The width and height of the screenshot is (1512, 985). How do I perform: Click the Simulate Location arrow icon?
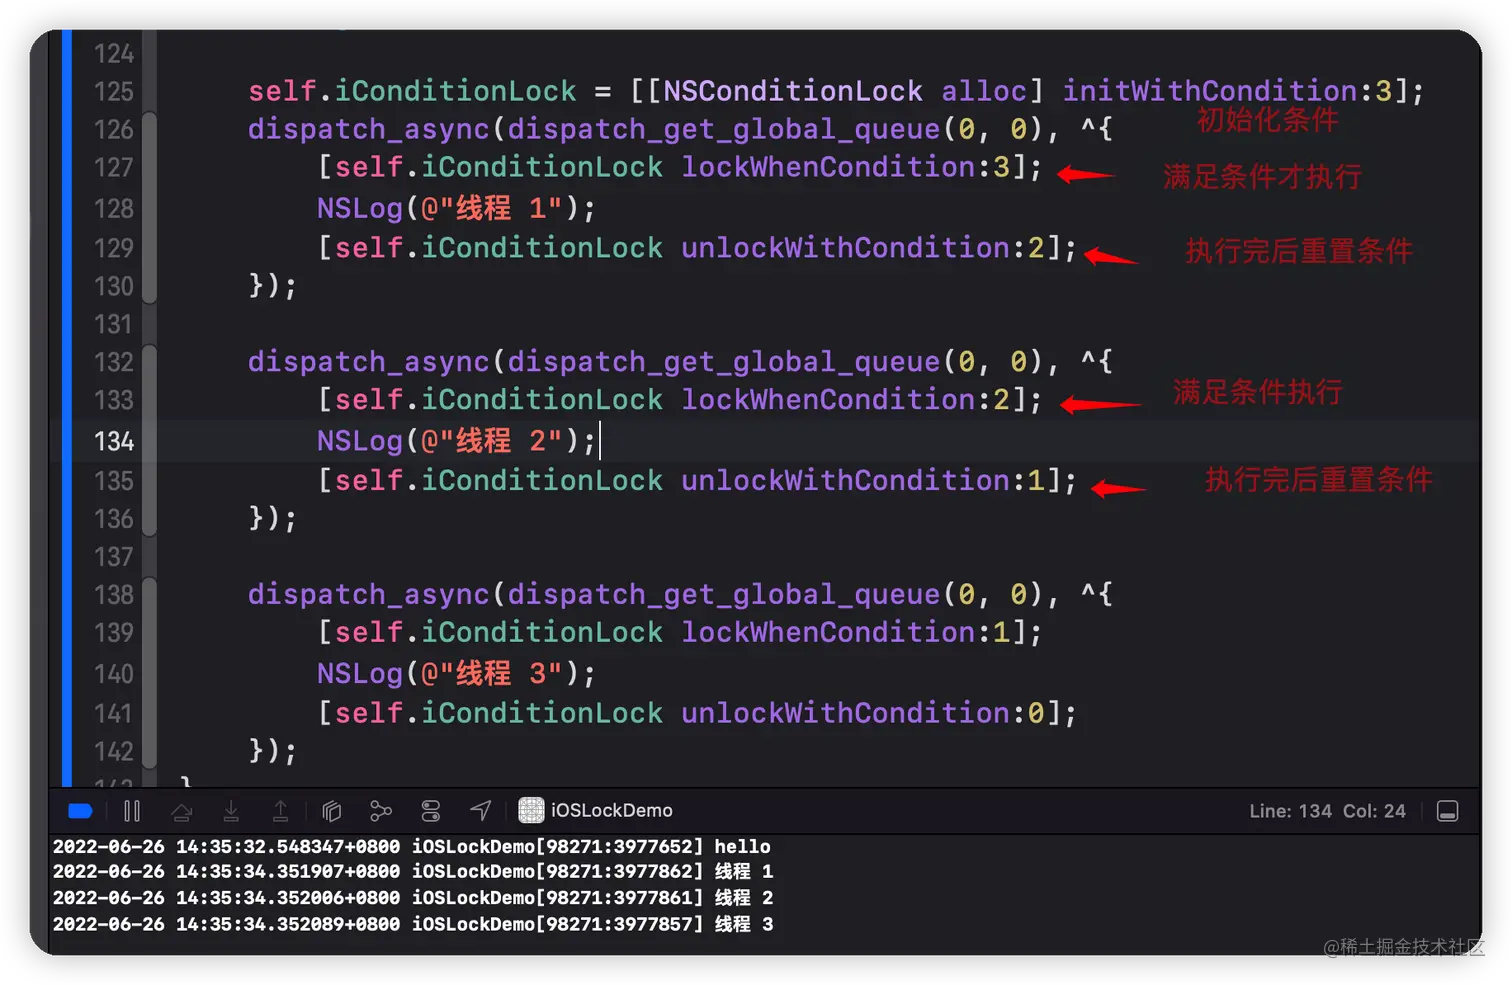(481, 810)
